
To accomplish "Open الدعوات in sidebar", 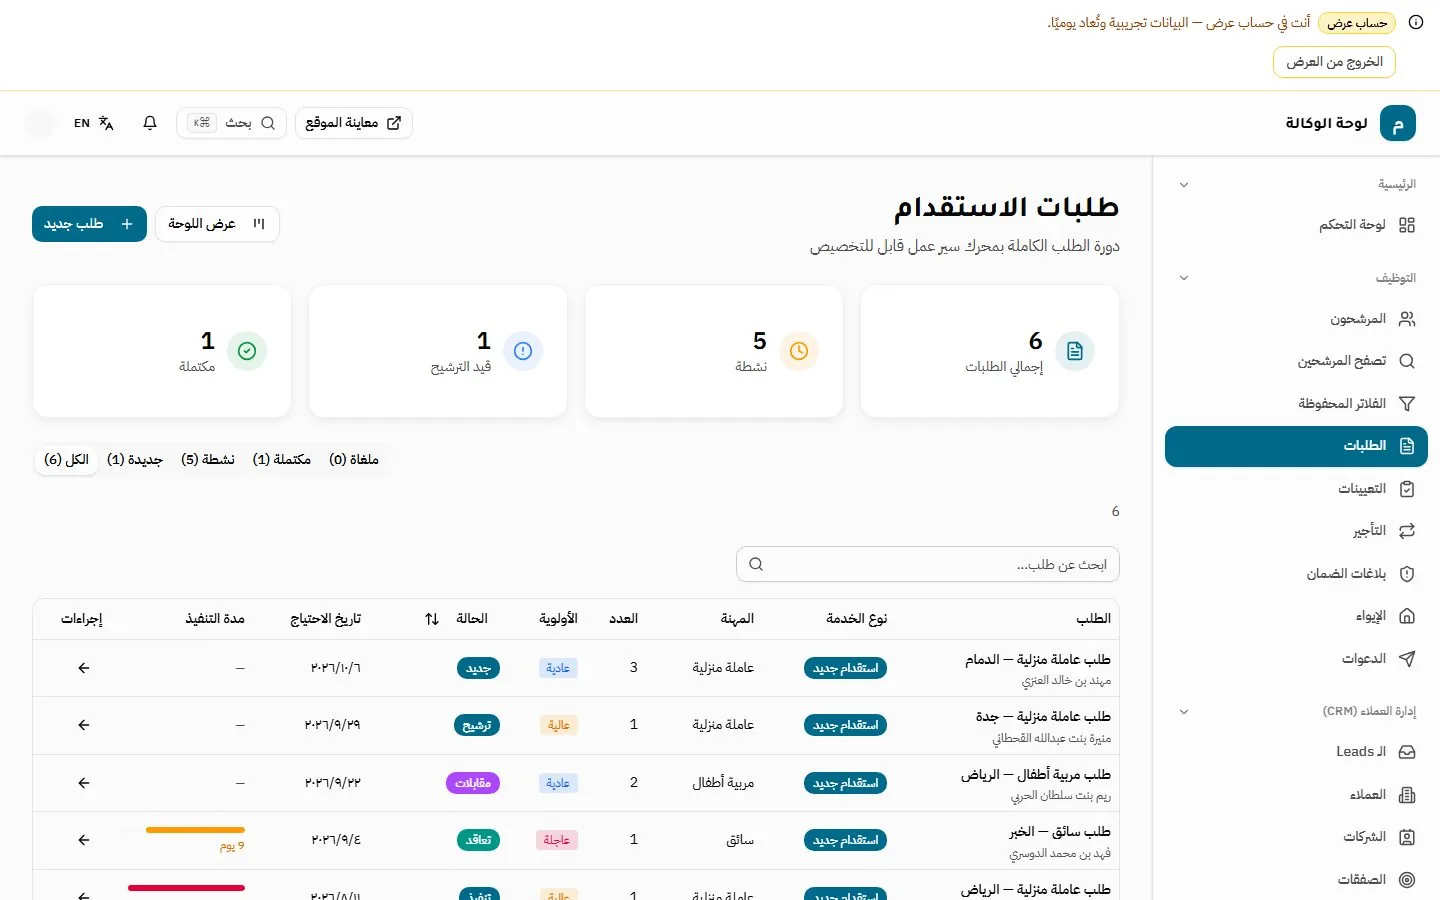I will (x=1296, y=658).
